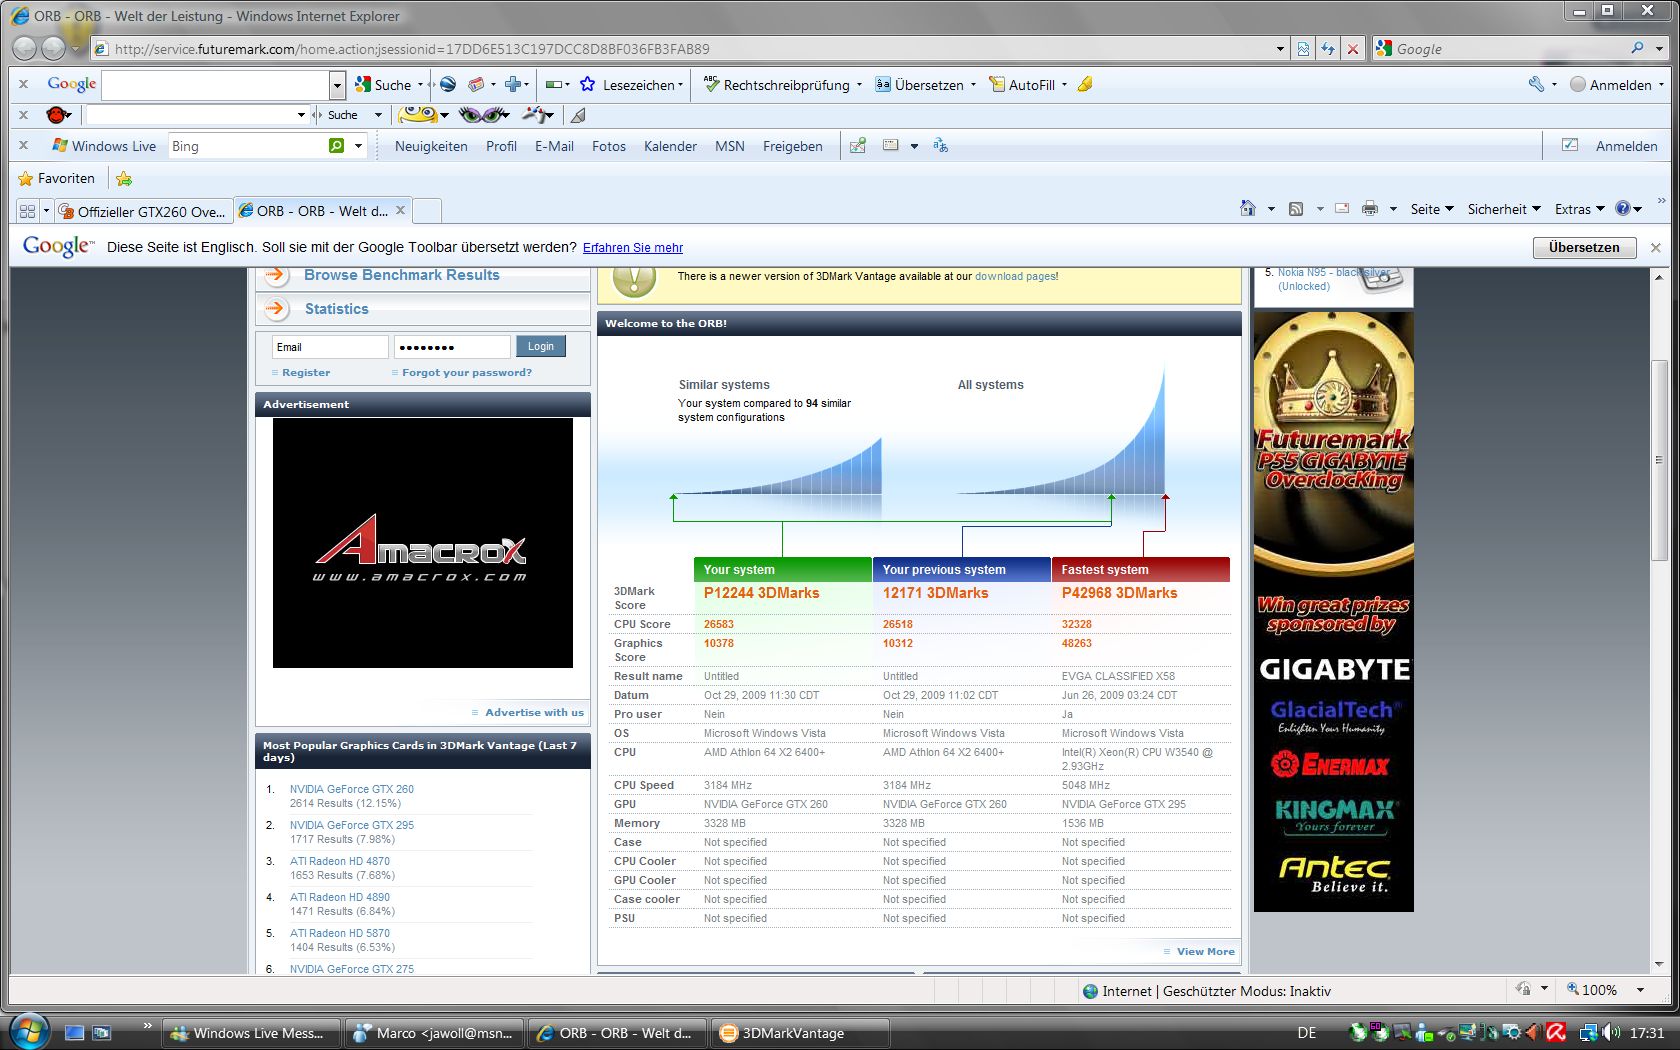Click the Home page icon
The width and height of the screenshot is (1680, 1050).
pyautogui.click(x=1247, y=209)
